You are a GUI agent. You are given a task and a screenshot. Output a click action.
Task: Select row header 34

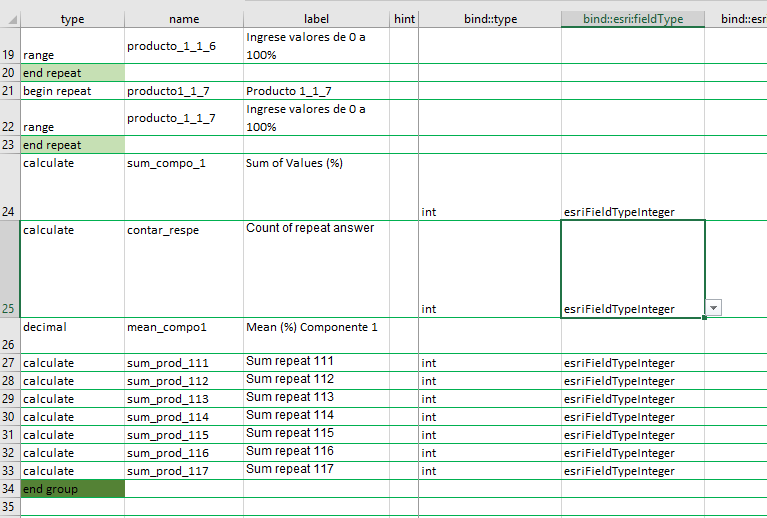tap(10, 489)
